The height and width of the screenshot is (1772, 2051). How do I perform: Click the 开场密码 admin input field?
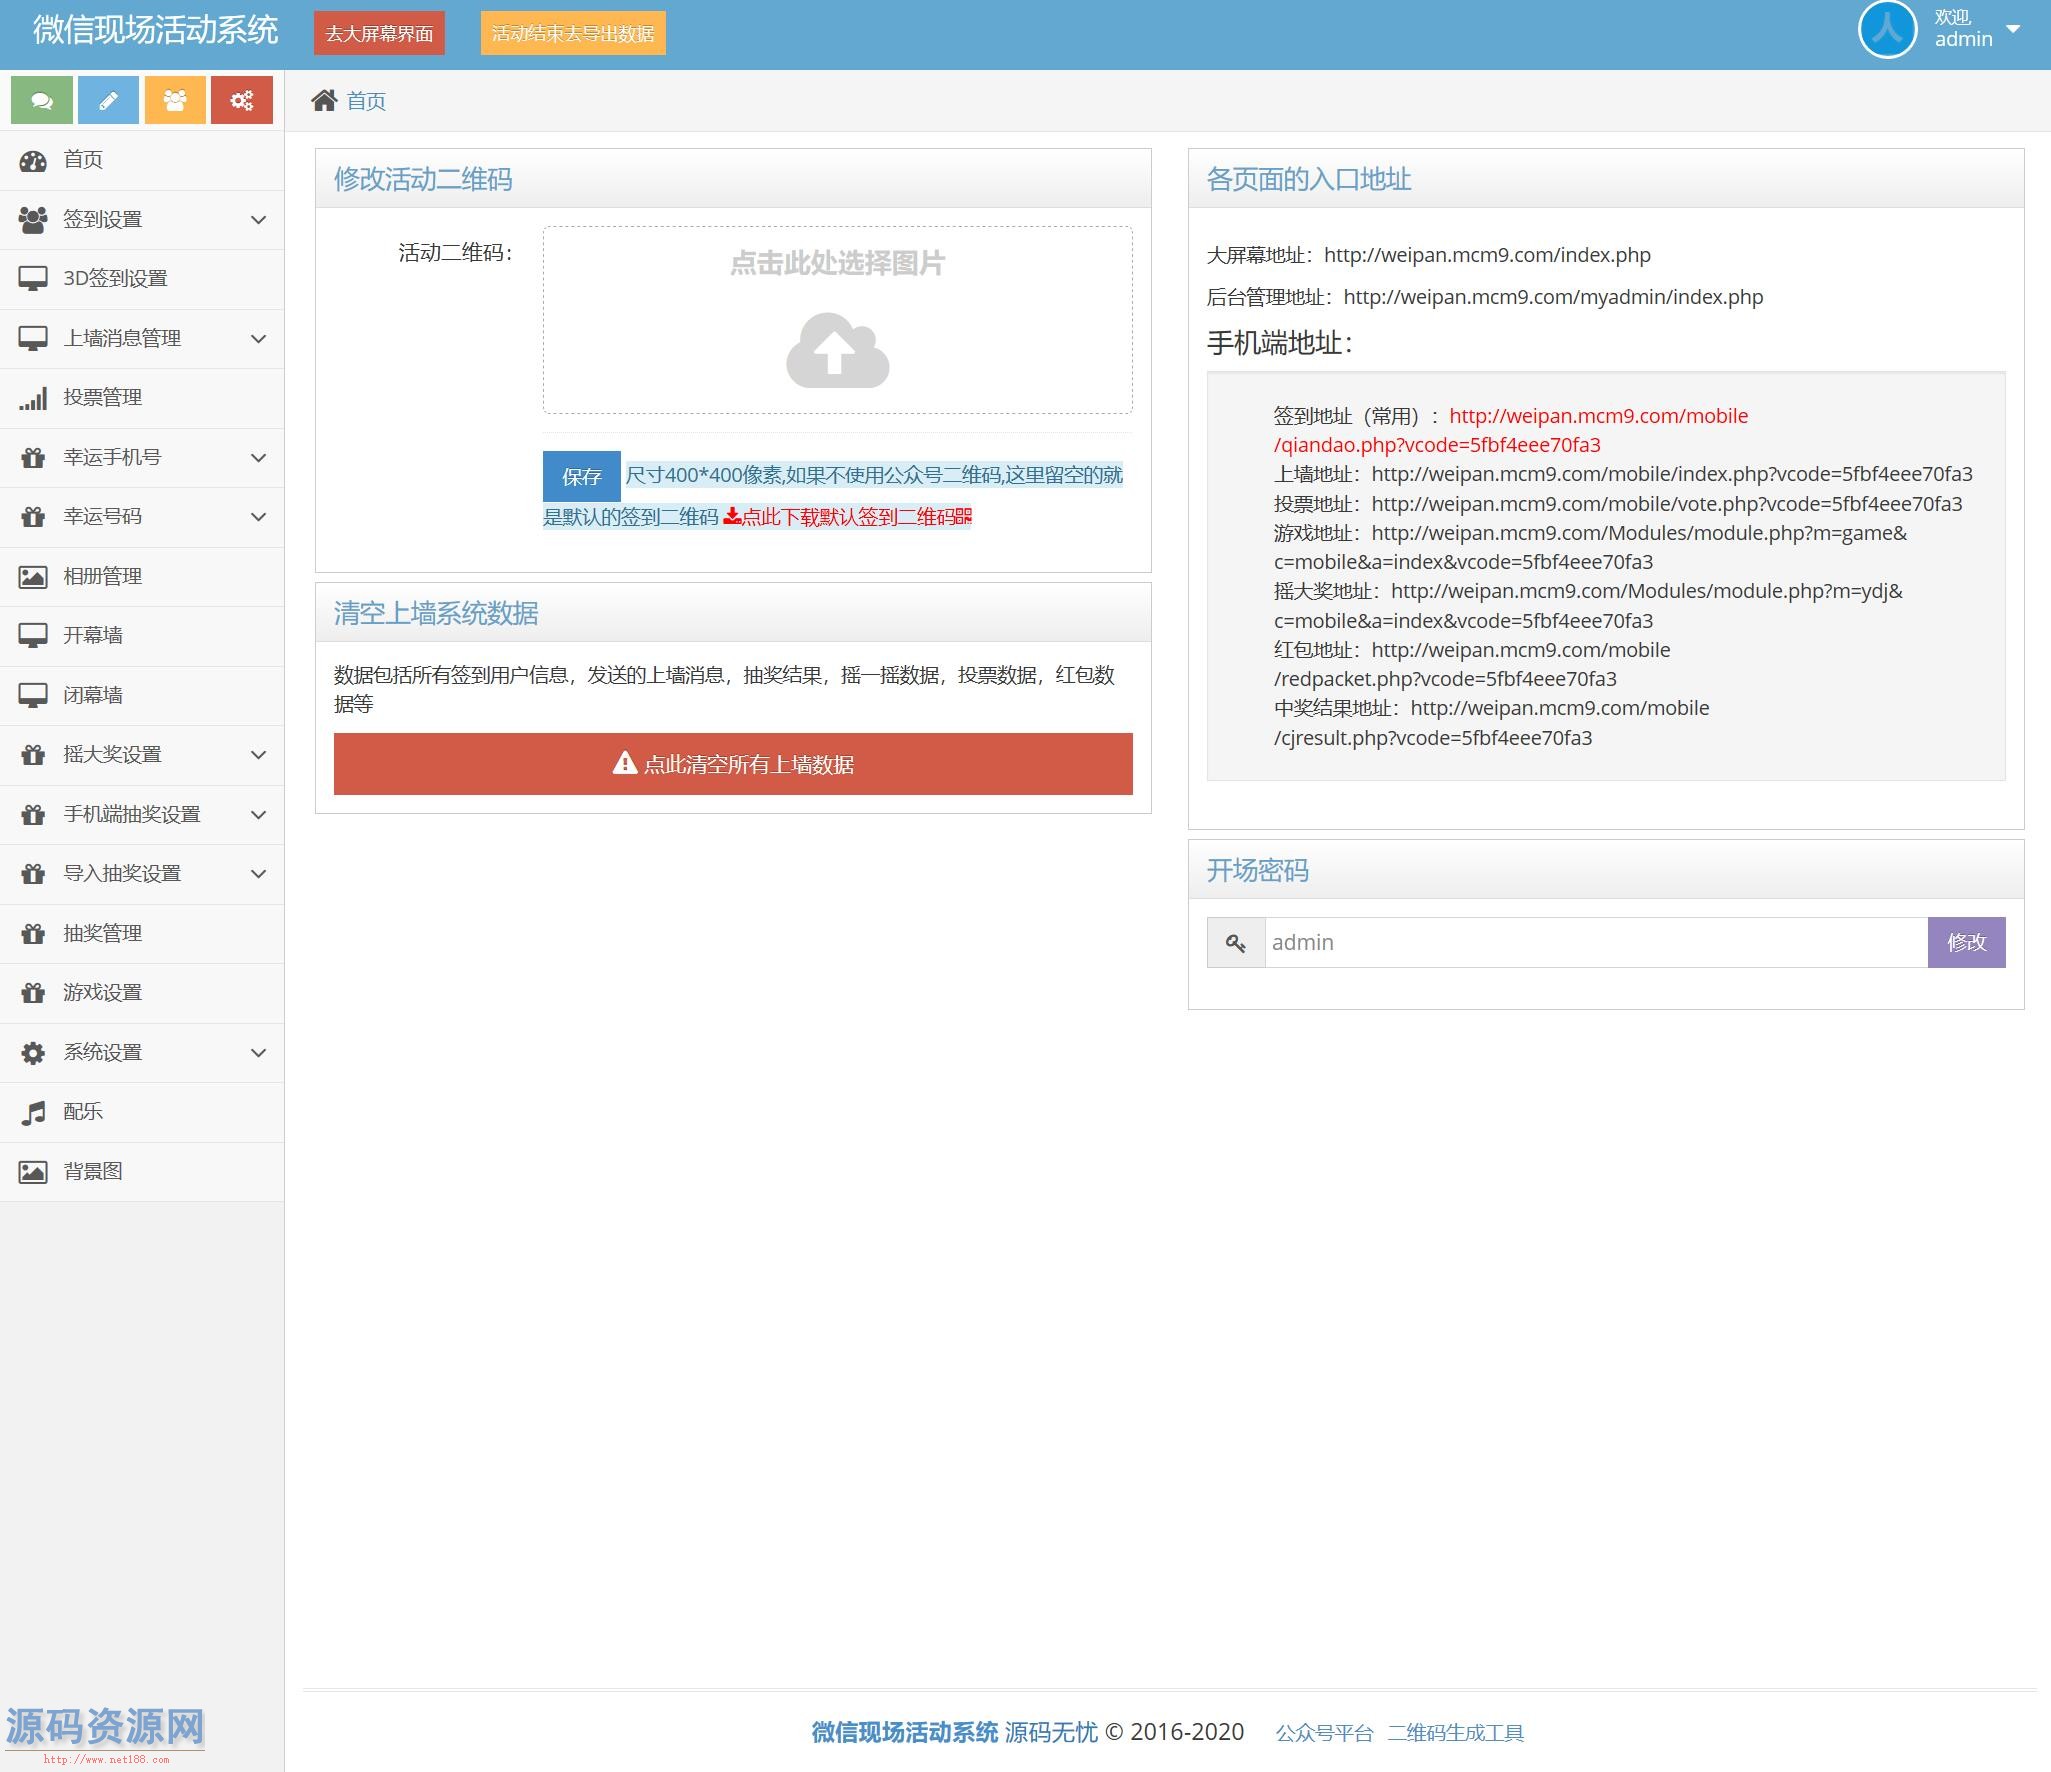click(x=1595, y=943)
